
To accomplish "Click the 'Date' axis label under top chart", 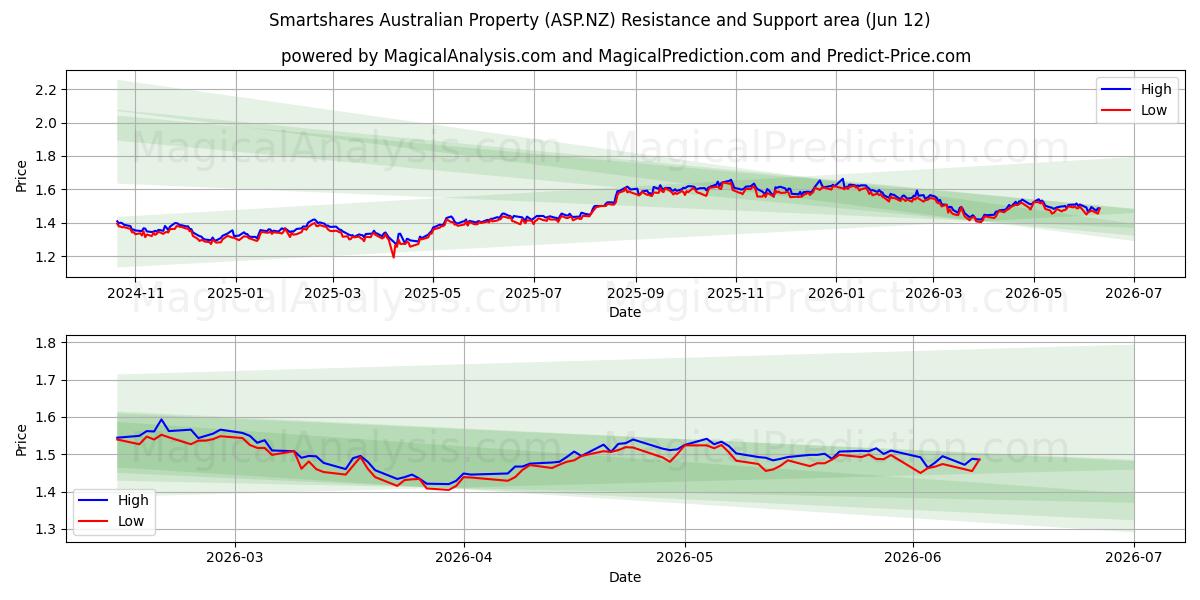I will [625, 312].
